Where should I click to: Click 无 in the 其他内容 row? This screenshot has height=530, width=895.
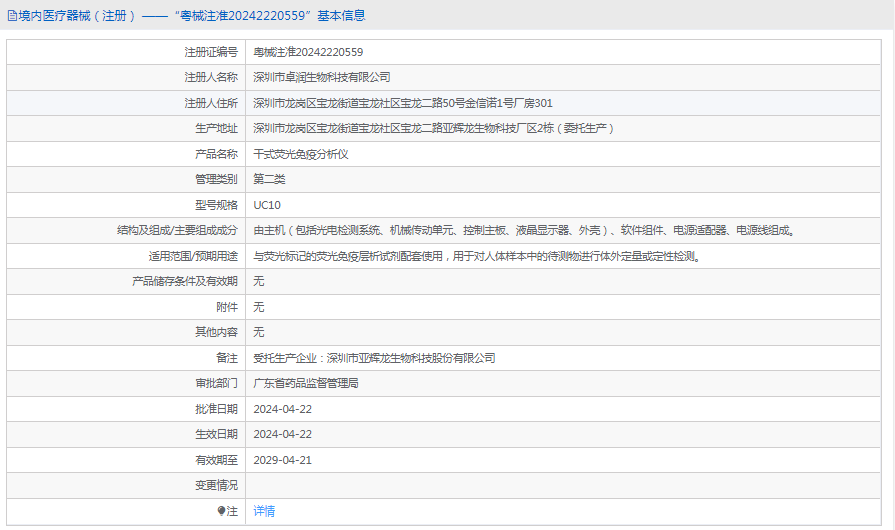point(259,332)
